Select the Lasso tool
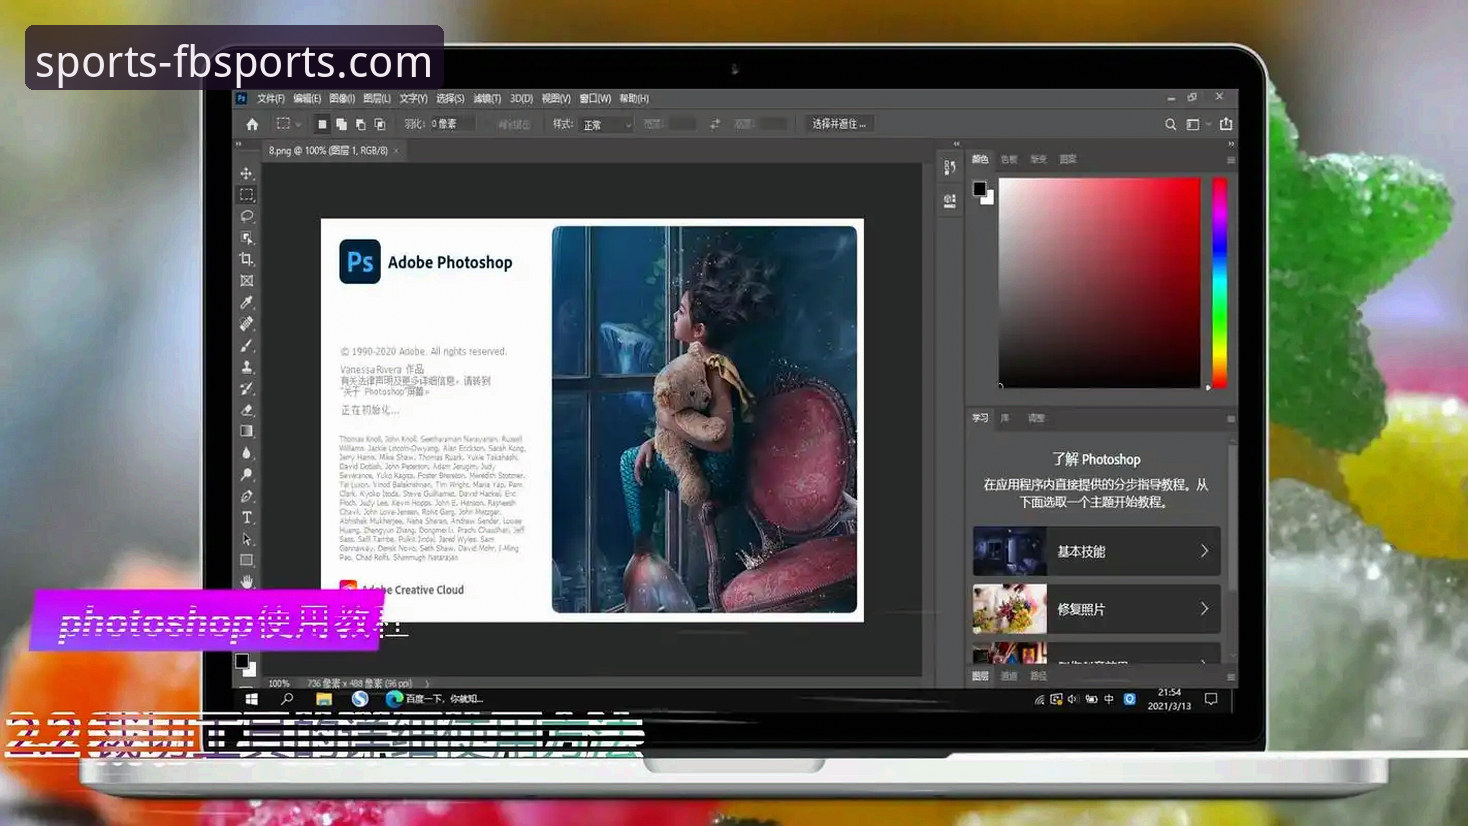Screen dimensions: 1468x826 point(247,216)
